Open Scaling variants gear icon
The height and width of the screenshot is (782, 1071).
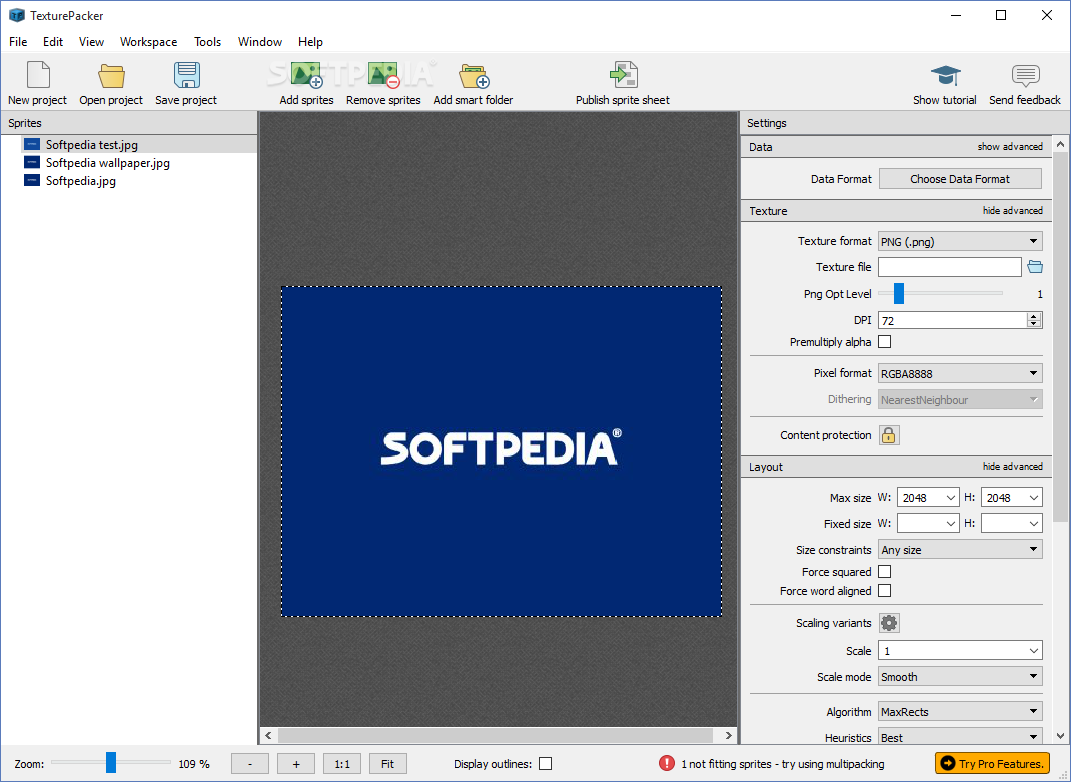tap(889, 623)
